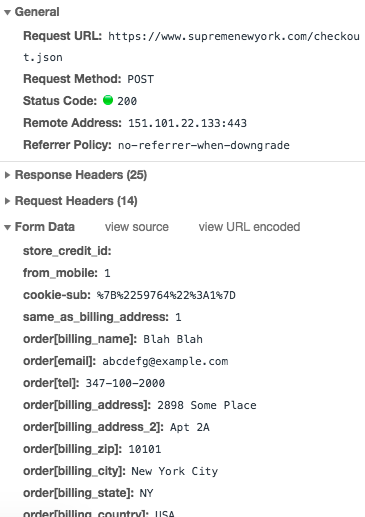Image resolution: width=365 pixels, height=517 pixels.
Task: Click the green status code indicator
Action: [108, 100]
